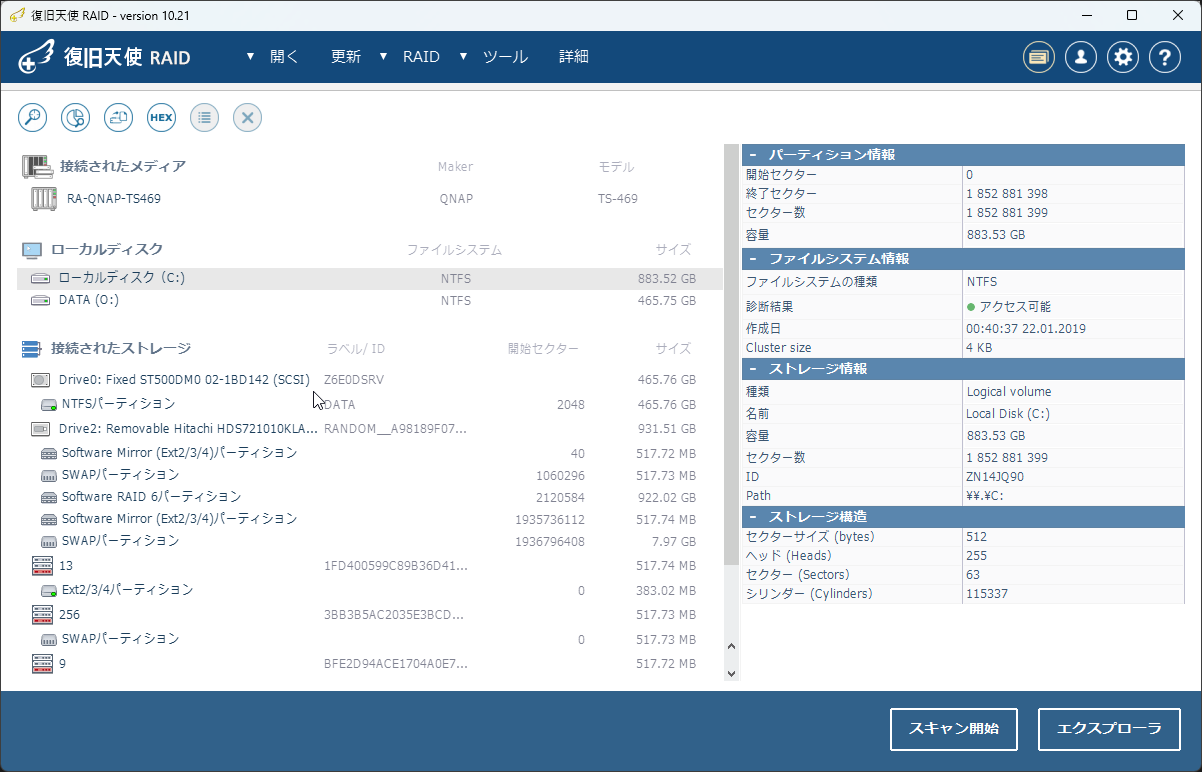Click the NTFSパーティション icon

pyautogui.click(x=48, y=404)
